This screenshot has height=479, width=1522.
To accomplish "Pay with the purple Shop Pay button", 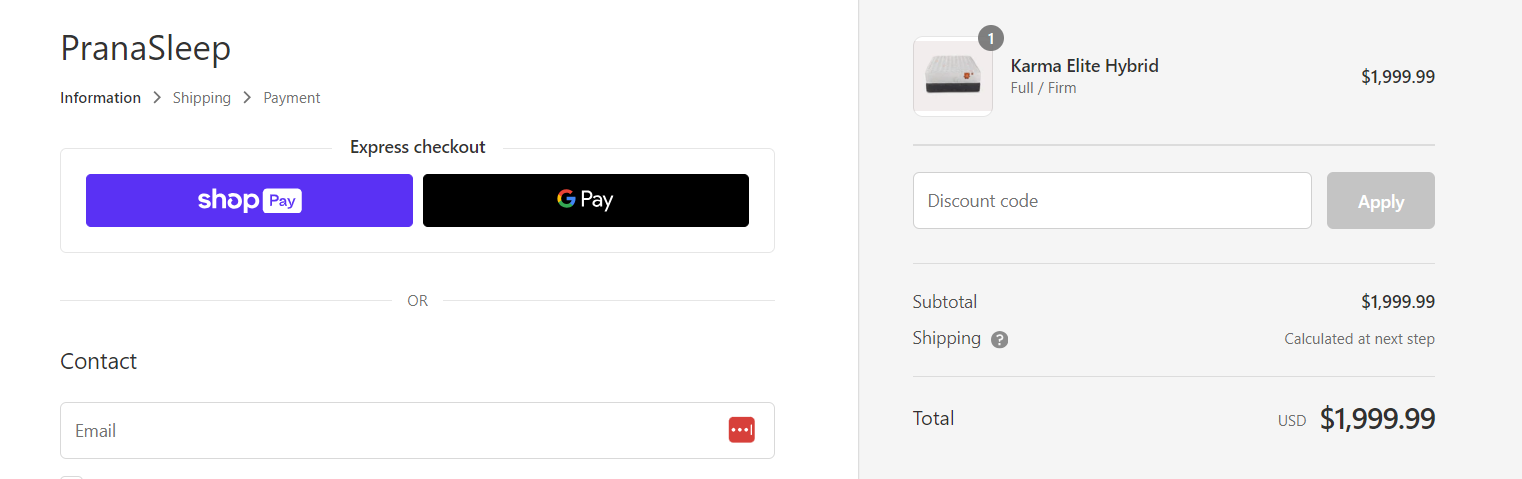I will 249,200.
